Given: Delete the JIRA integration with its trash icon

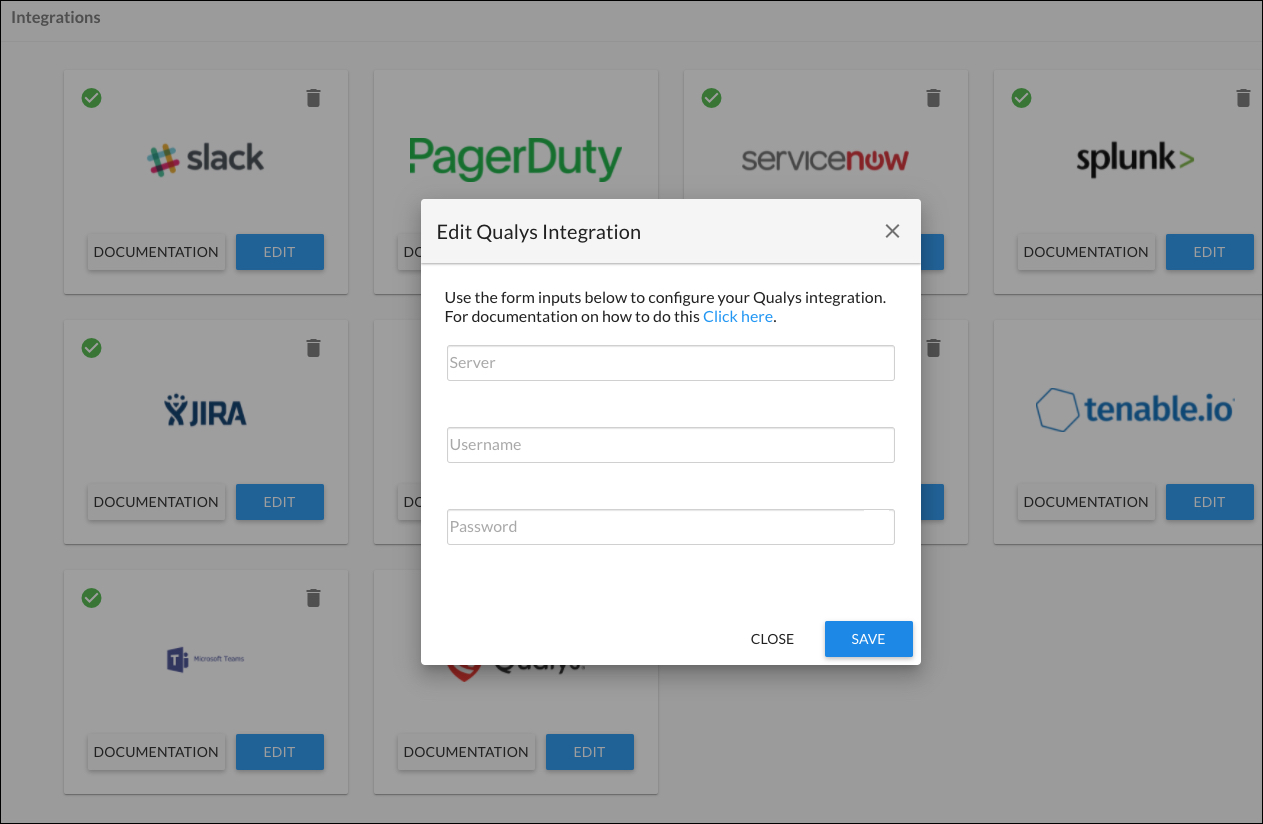Looking at the screenshot, I should pyautogui.click(x=313, y=348).
